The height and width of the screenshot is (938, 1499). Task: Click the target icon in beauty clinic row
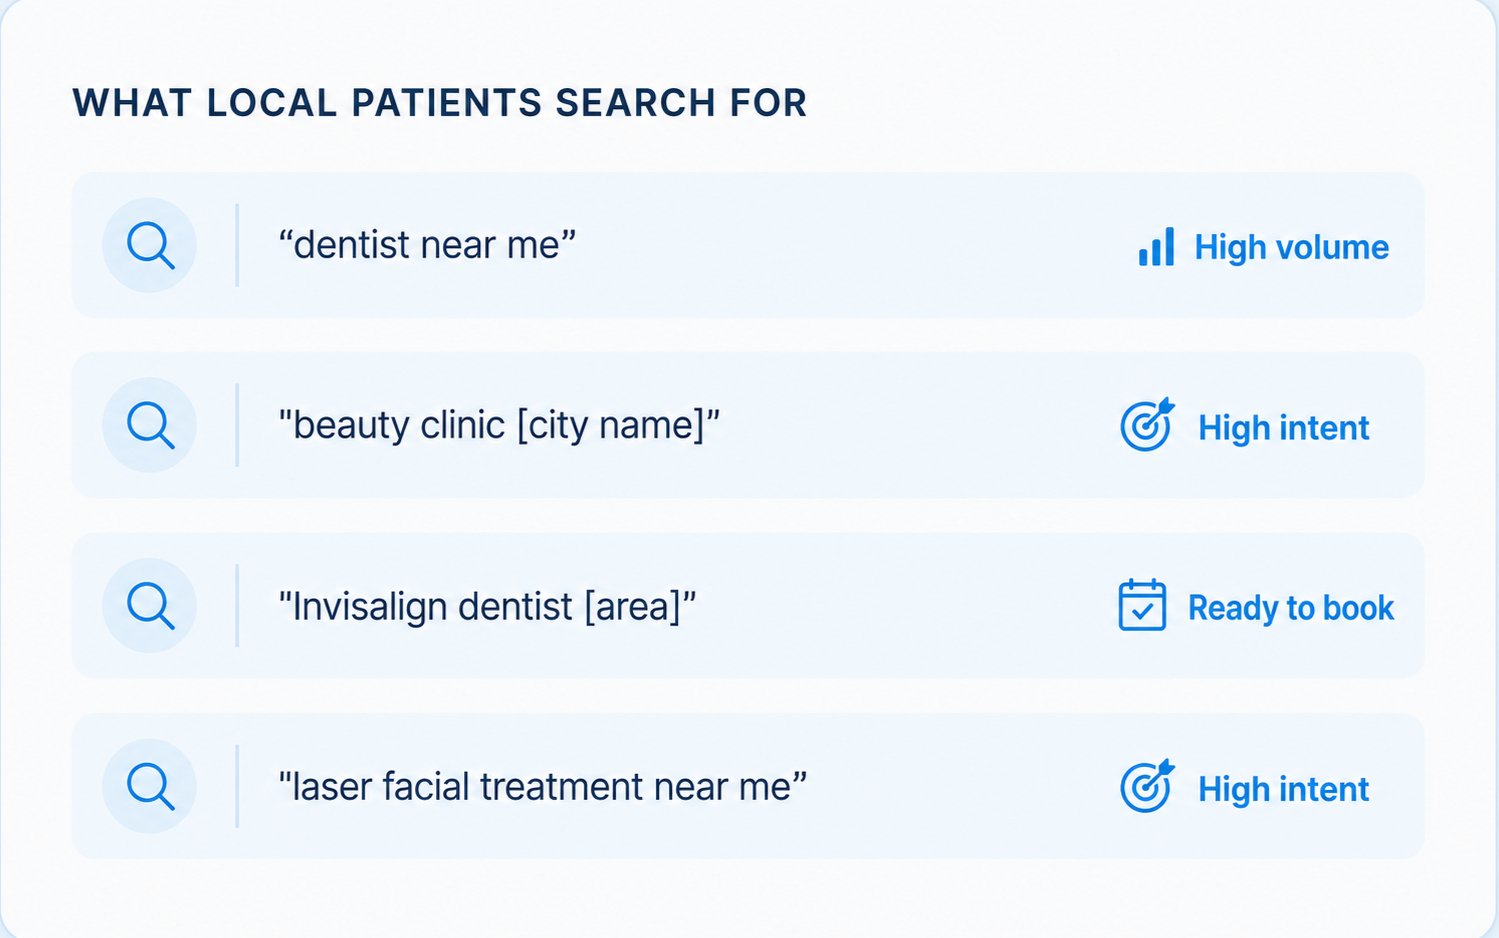(x=1147, y=425)
